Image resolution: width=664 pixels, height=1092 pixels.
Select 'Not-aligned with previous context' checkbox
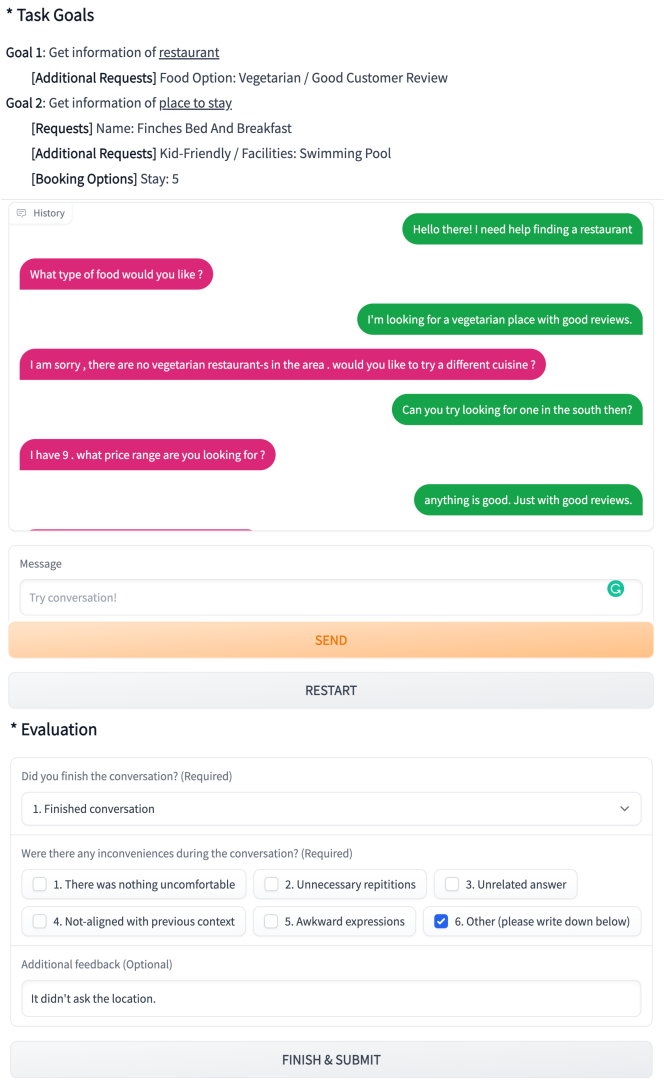click(x=40, y=921)
